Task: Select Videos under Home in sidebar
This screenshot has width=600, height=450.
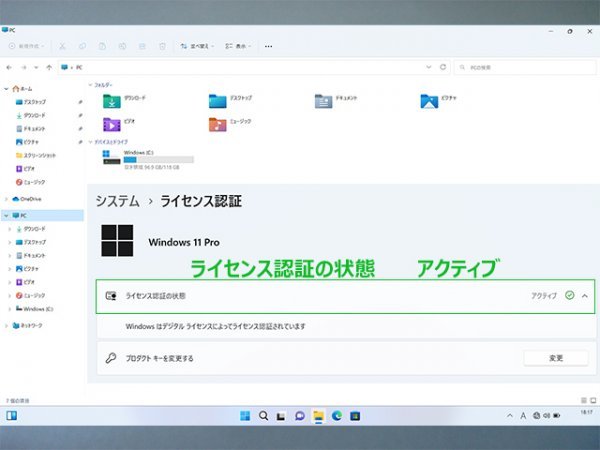Action: (x=25, y=169)
